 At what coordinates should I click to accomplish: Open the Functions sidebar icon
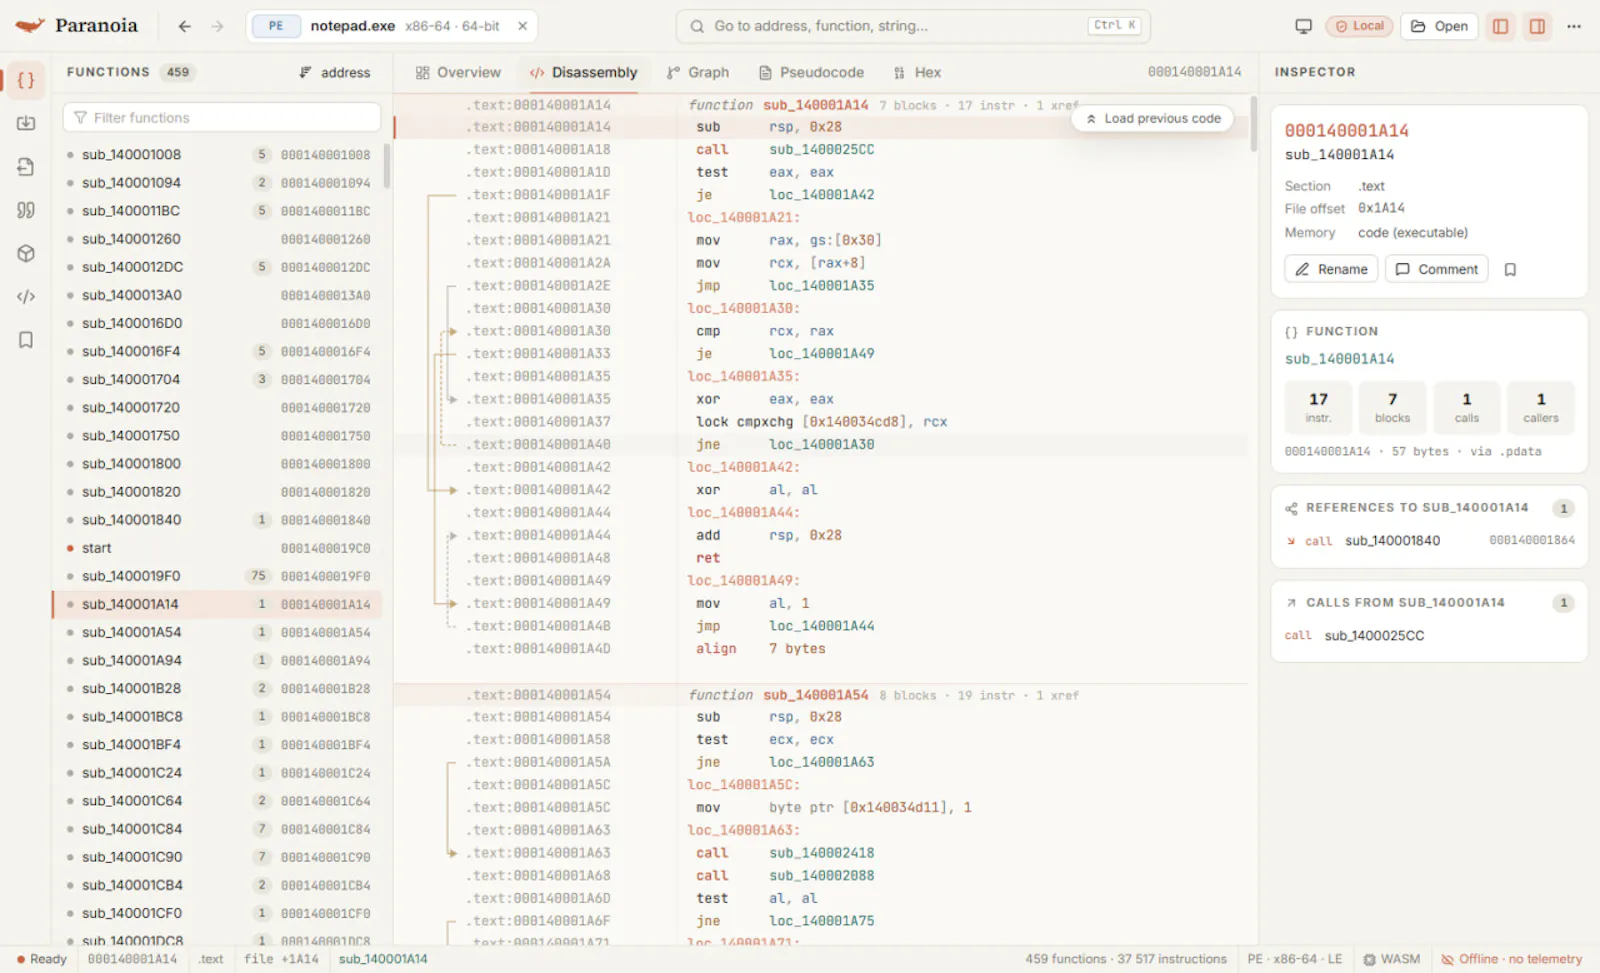[x=26, y=80]
